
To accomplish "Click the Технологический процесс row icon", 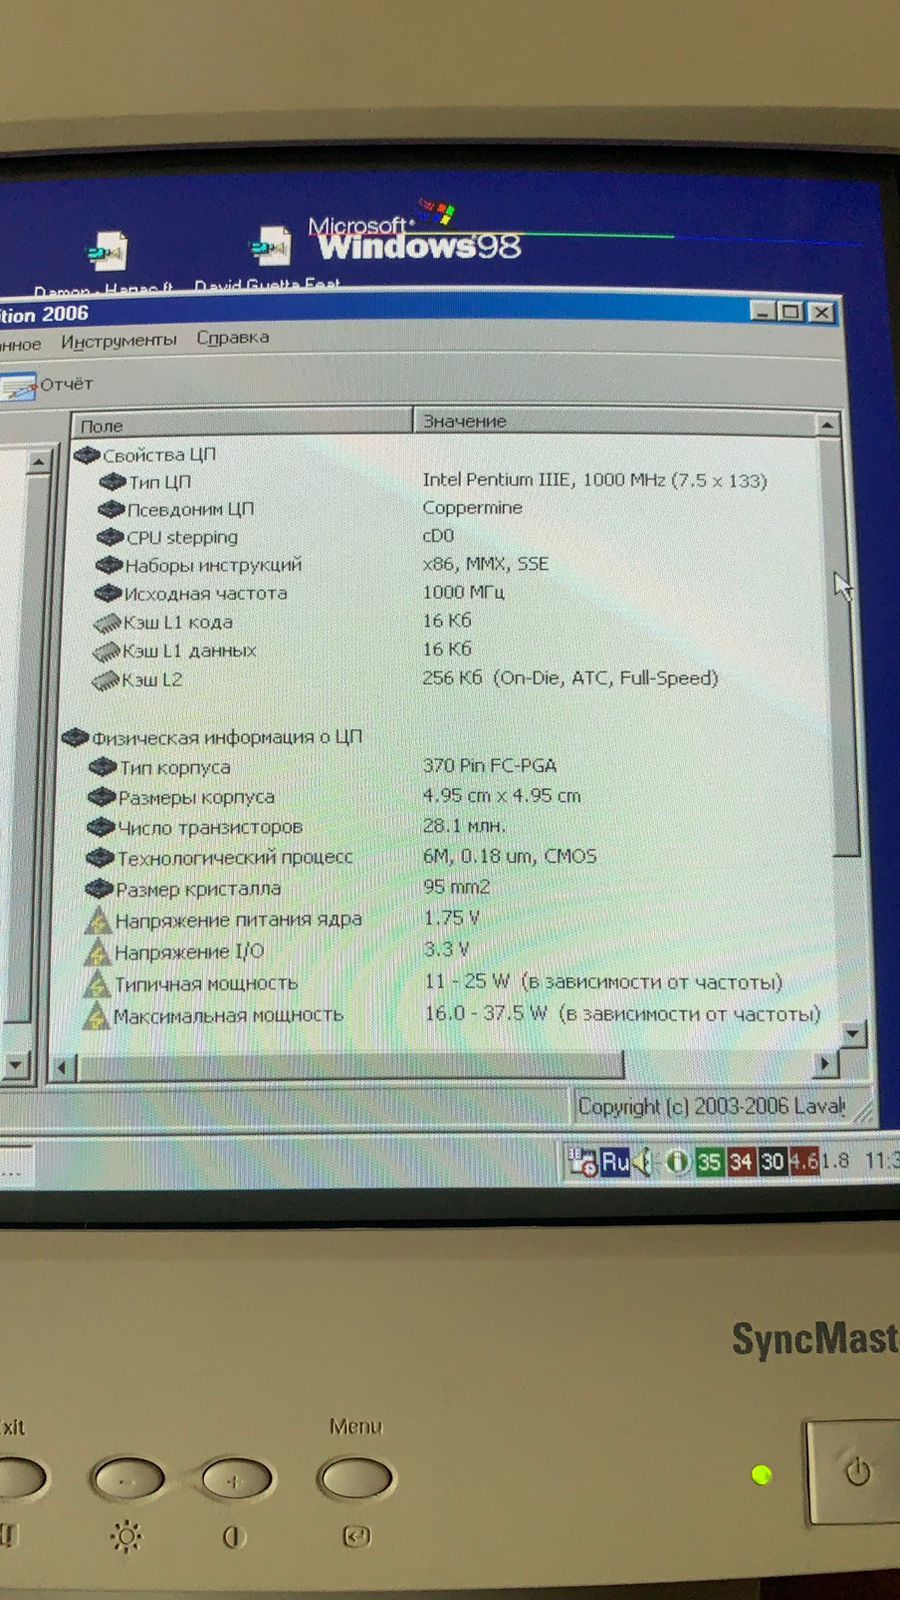I will [99, 857].
